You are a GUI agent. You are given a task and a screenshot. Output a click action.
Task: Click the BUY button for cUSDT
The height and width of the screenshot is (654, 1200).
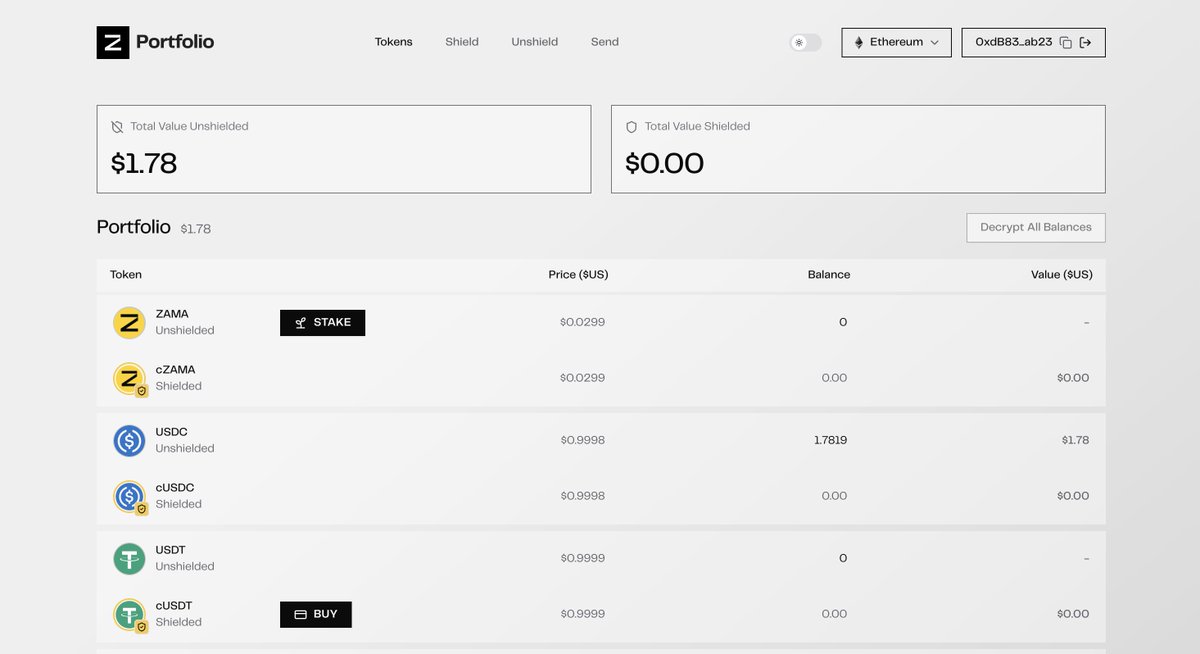(x=316, y=614)
